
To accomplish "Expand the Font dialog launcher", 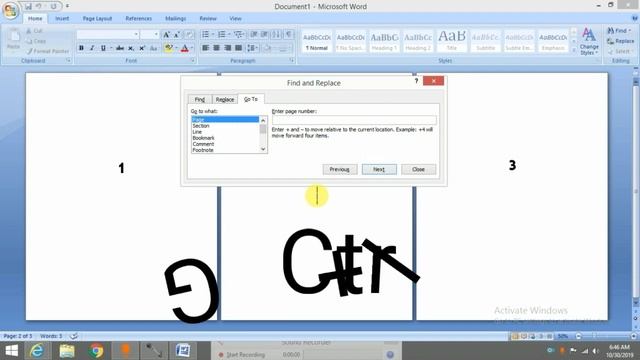I will 193,60.
